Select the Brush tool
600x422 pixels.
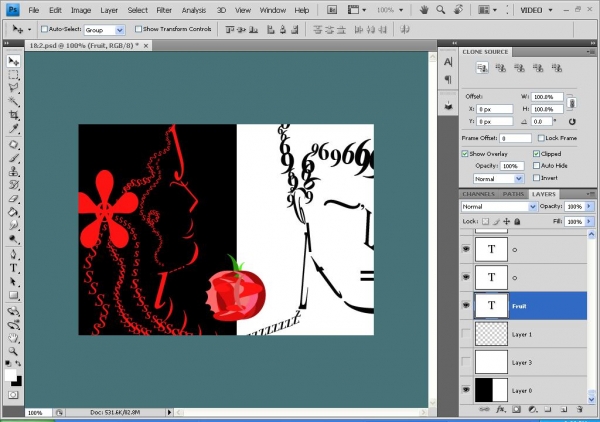tap(13, 158)
